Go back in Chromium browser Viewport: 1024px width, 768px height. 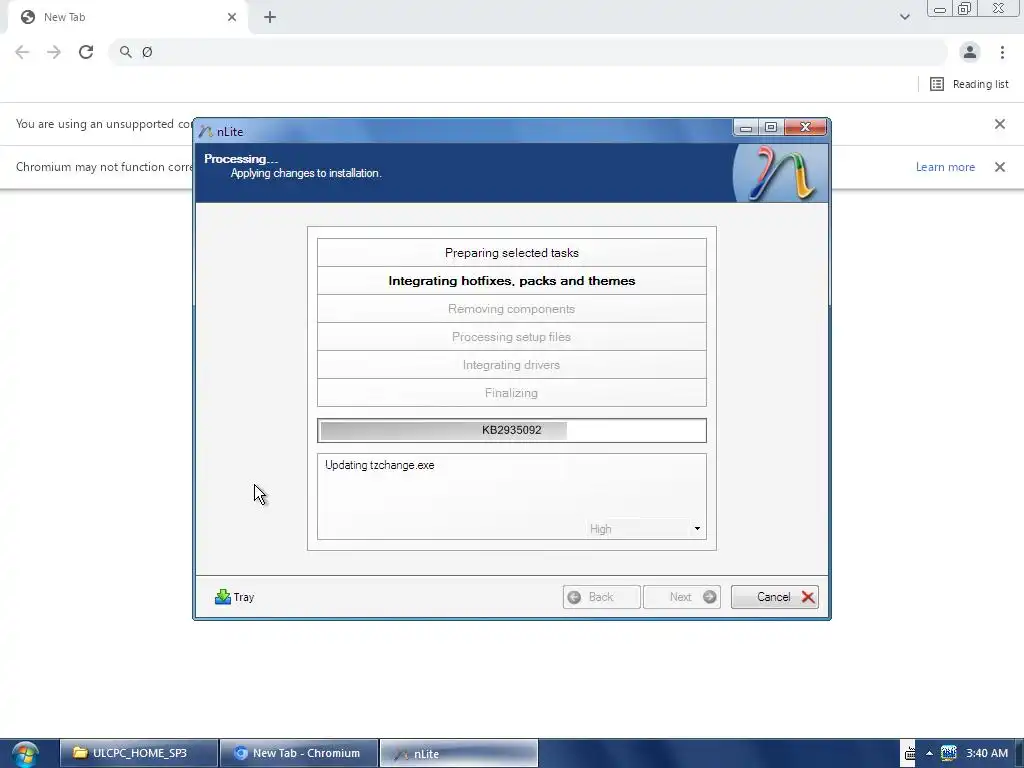22,52
